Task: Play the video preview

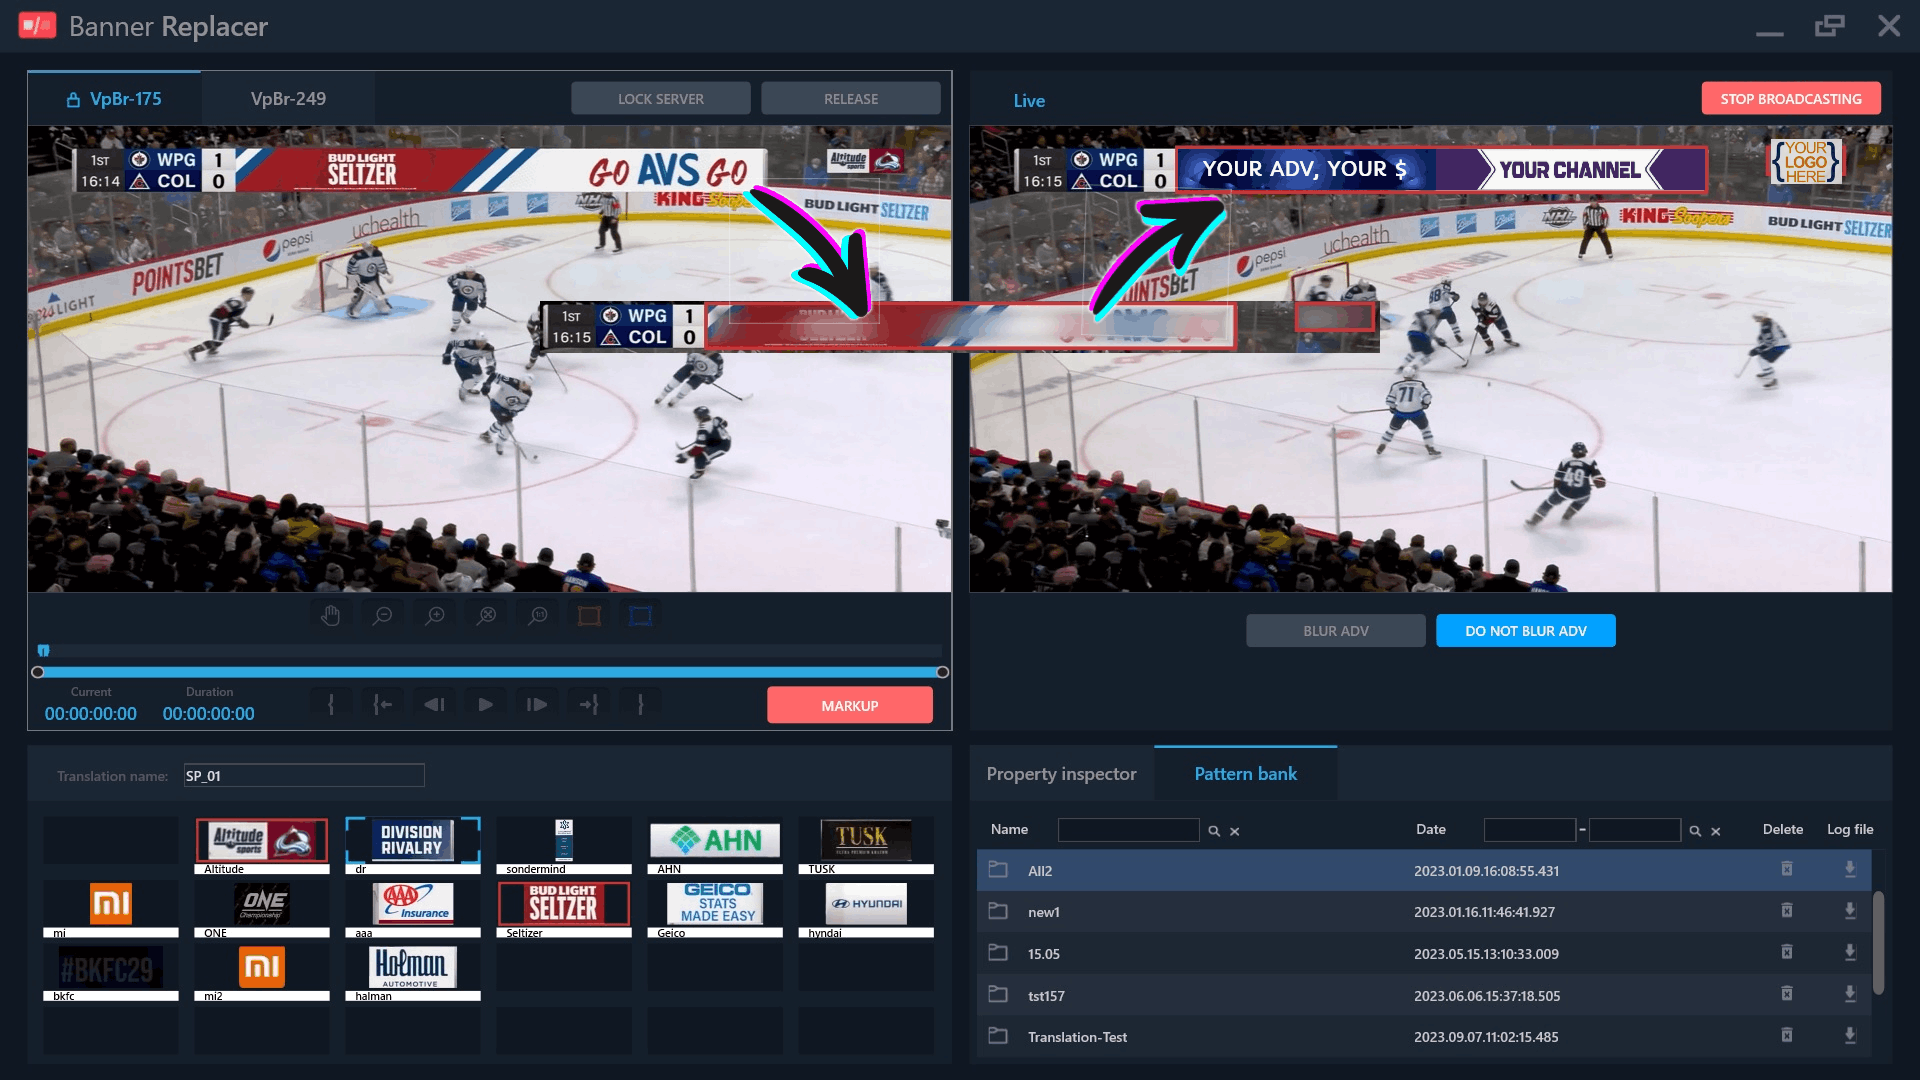Action: click(x=485, y=705)
